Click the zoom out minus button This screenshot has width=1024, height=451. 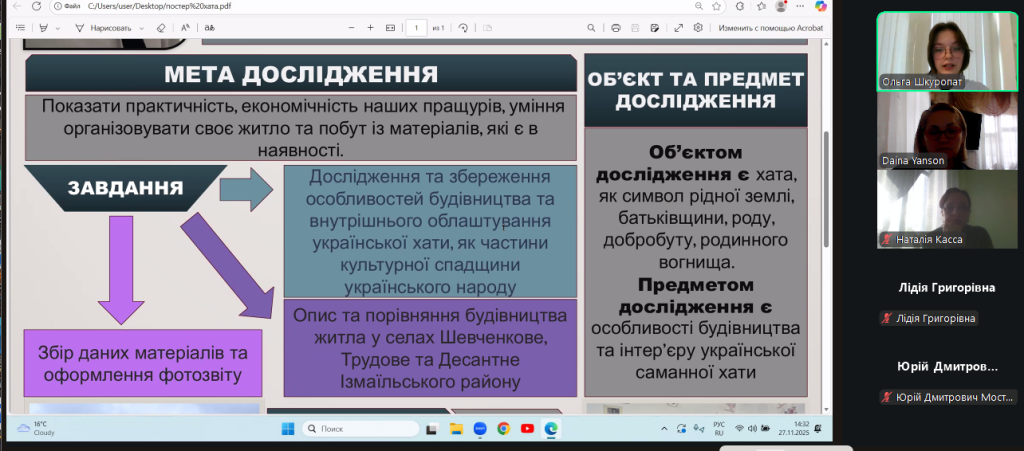[353, 28]
